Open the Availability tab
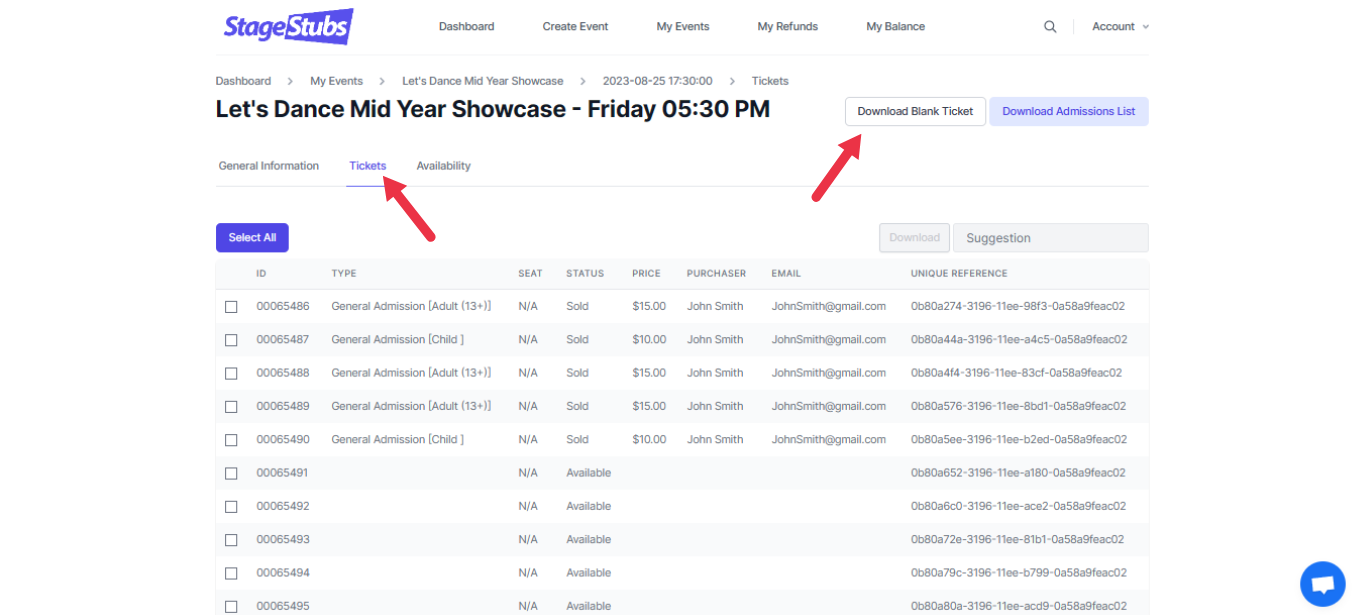 [x=443, y=166]
